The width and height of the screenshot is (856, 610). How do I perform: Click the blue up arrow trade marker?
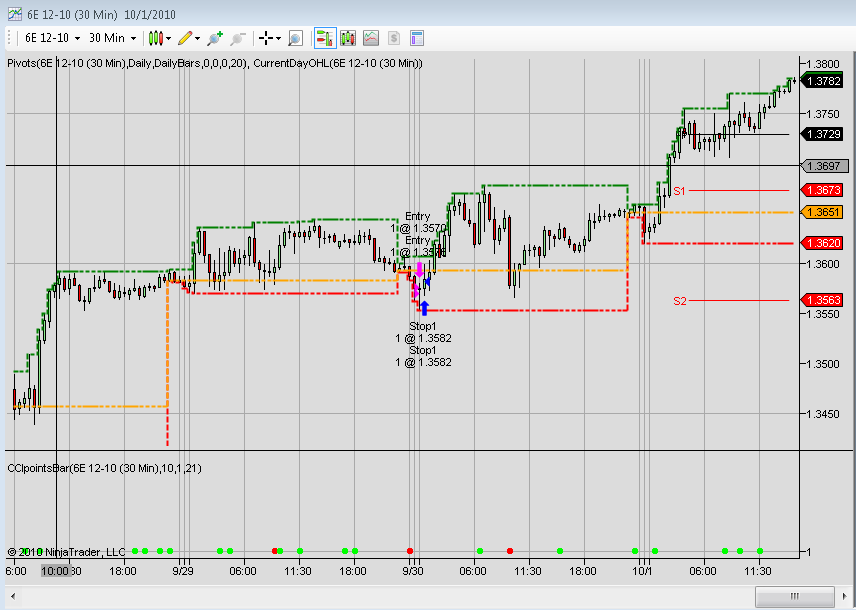(424, 308)
